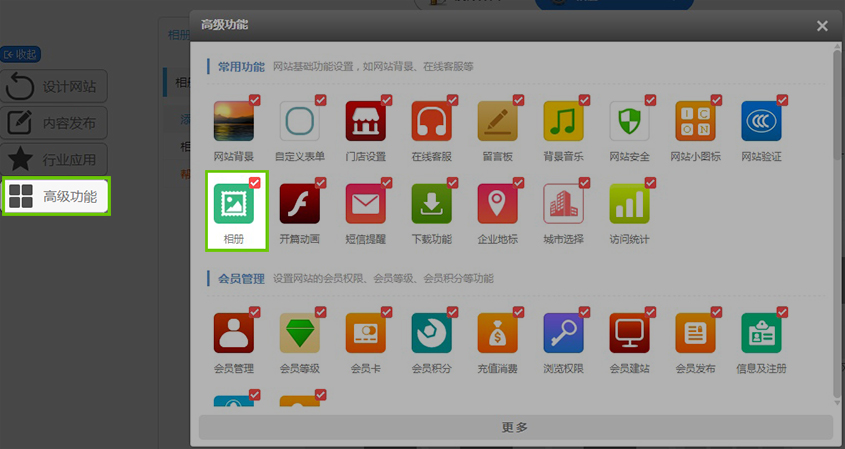The height and width of the screenshot is (449, 845).
Task: Click the 充值消费 money bag icon
Action: 497,333
